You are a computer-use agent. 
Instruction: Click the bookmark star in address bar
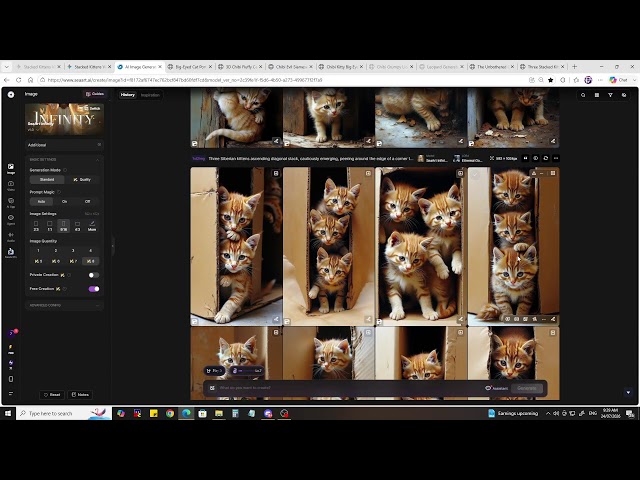551,80
